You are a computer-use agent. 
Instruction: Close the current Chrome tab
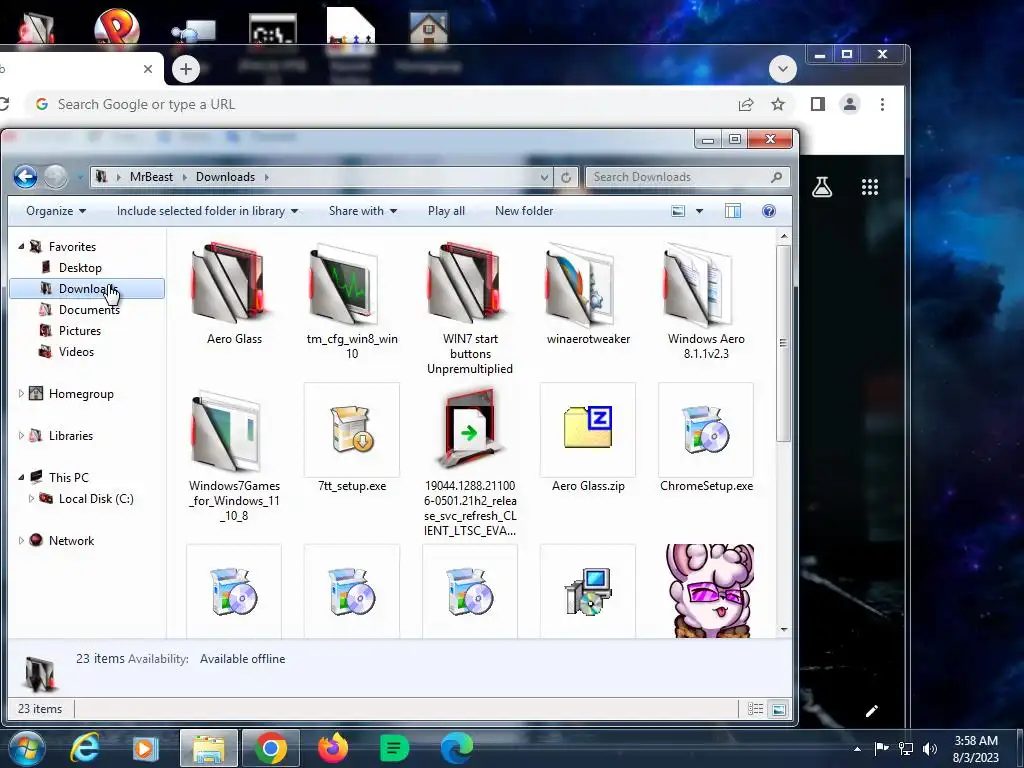coord(148,69)
